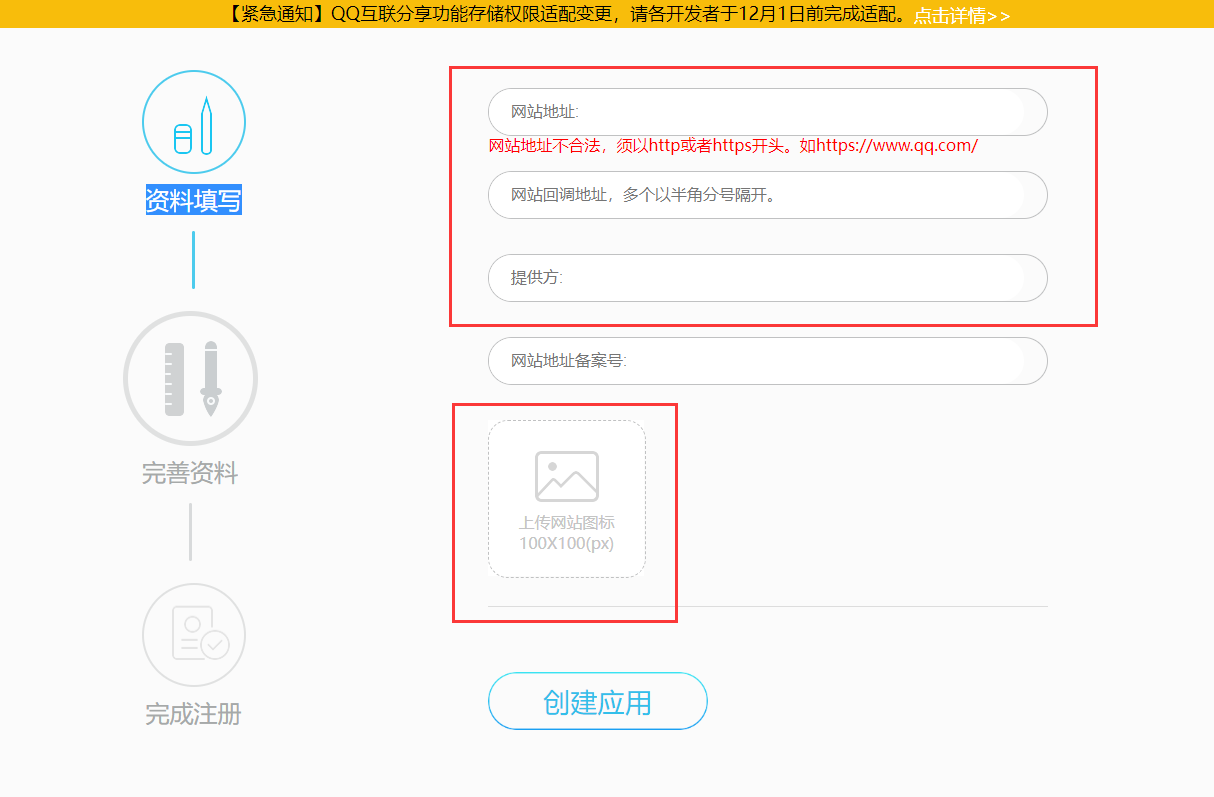
Task: Click the document-check 完成注册 step icon
Action: tap(193, 634)
